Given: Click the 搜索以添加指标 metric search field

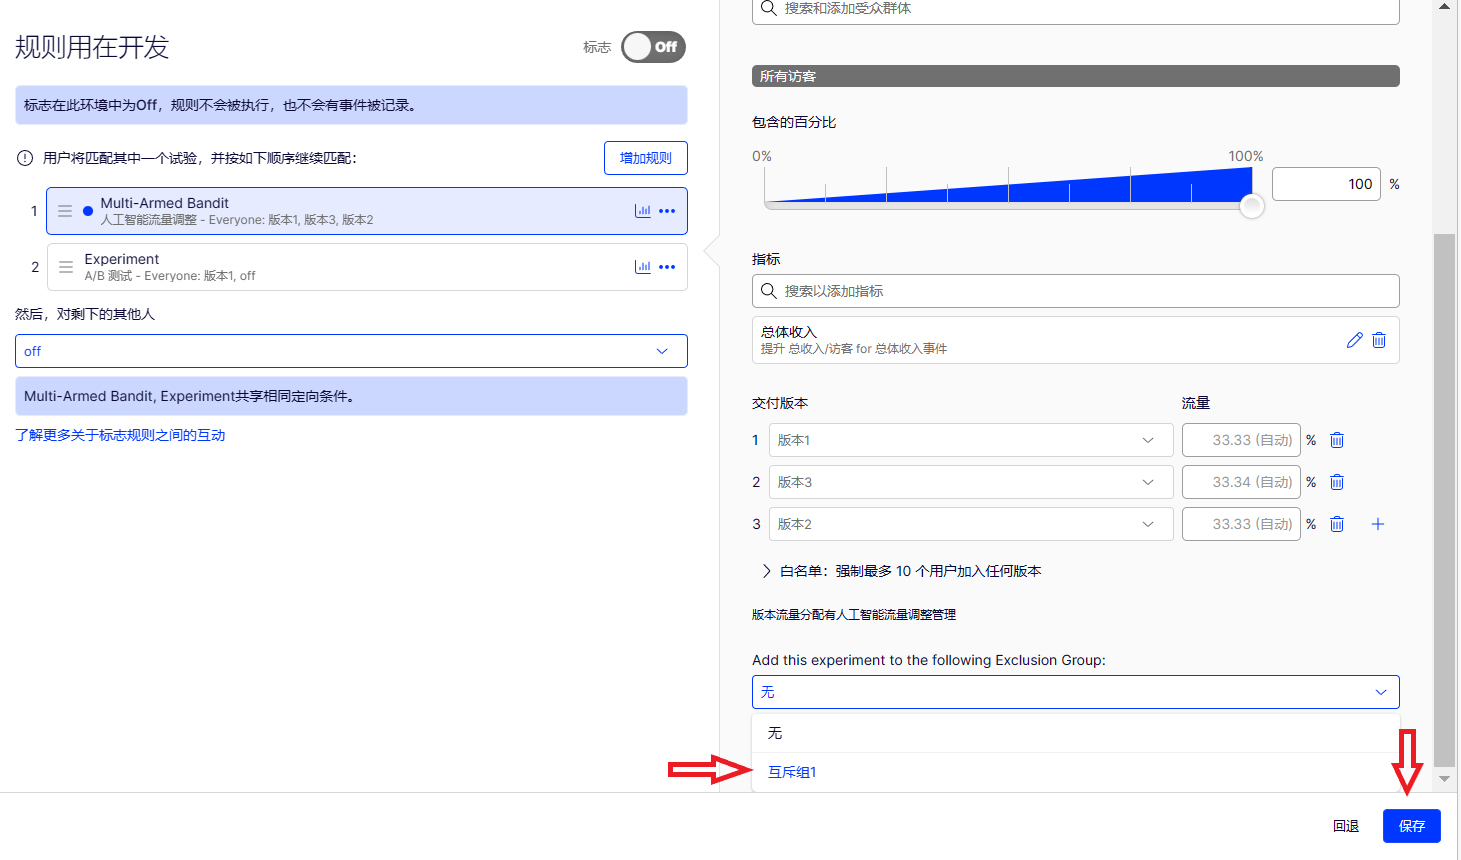Looking at the screenshot, I should pos(1075,291).
